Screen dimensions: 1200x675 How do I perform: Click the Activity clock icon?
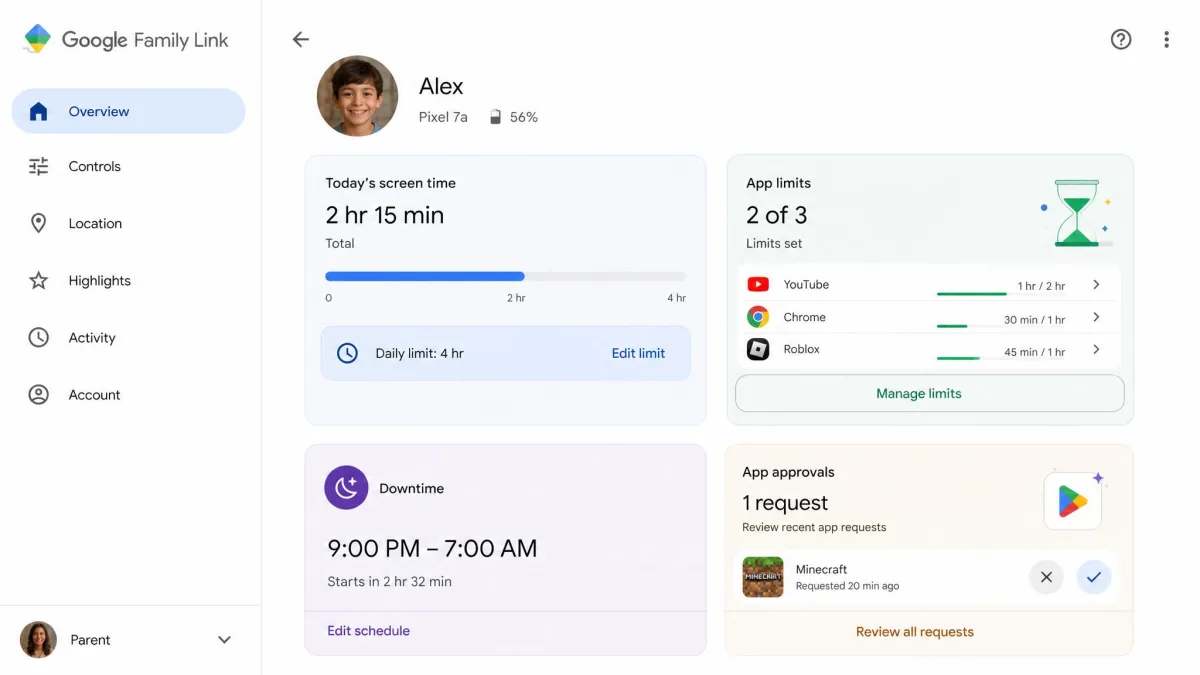coord(38,337)
